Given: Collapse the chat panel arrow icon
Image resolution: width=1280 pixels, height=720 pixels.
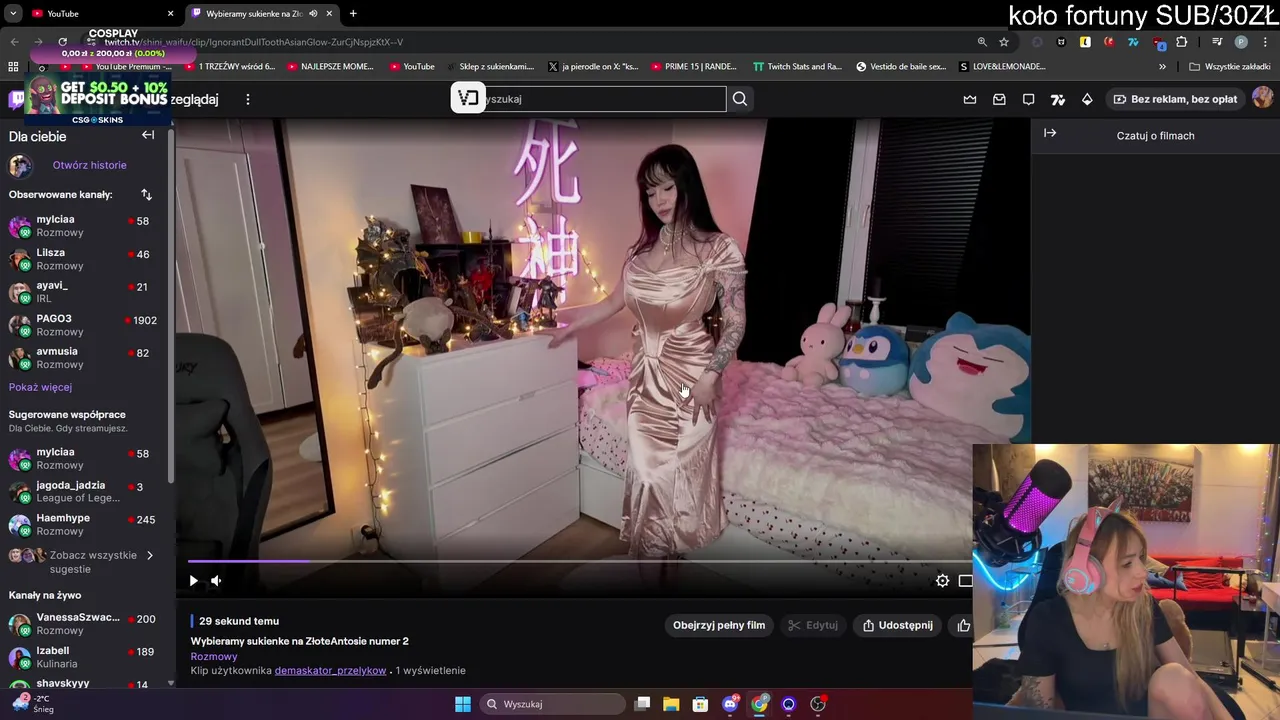Looking at the screenshot, I should point(1050,133).
